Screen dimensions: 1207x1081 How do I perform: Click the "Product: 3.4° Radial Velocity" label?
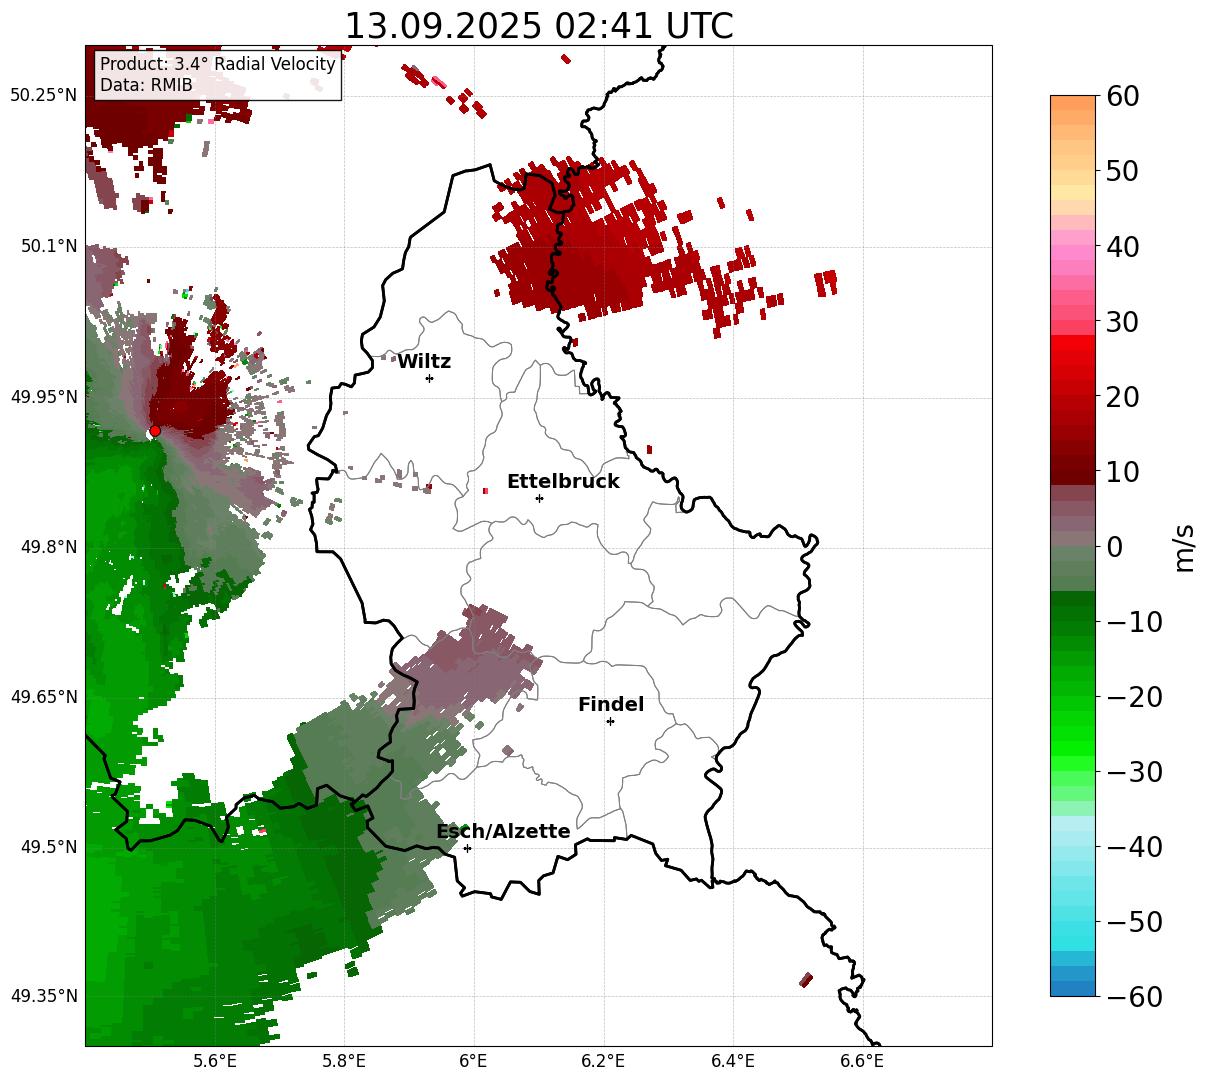click(218, 64)
